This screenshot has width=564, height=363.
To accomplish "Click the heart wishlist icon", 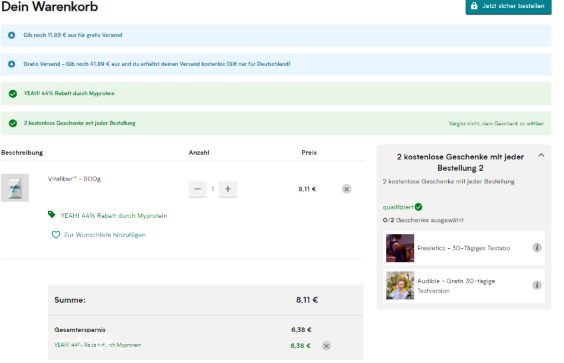I will tap(56, 235).
